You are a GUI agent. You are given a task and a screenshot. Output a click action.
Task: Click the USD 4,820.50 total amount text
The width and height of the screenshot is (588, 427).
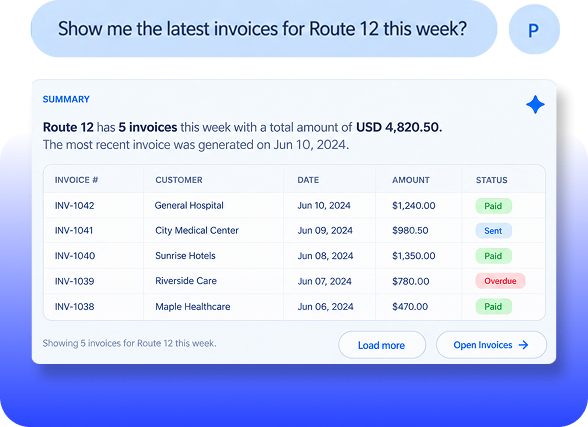tap(399, 127)
